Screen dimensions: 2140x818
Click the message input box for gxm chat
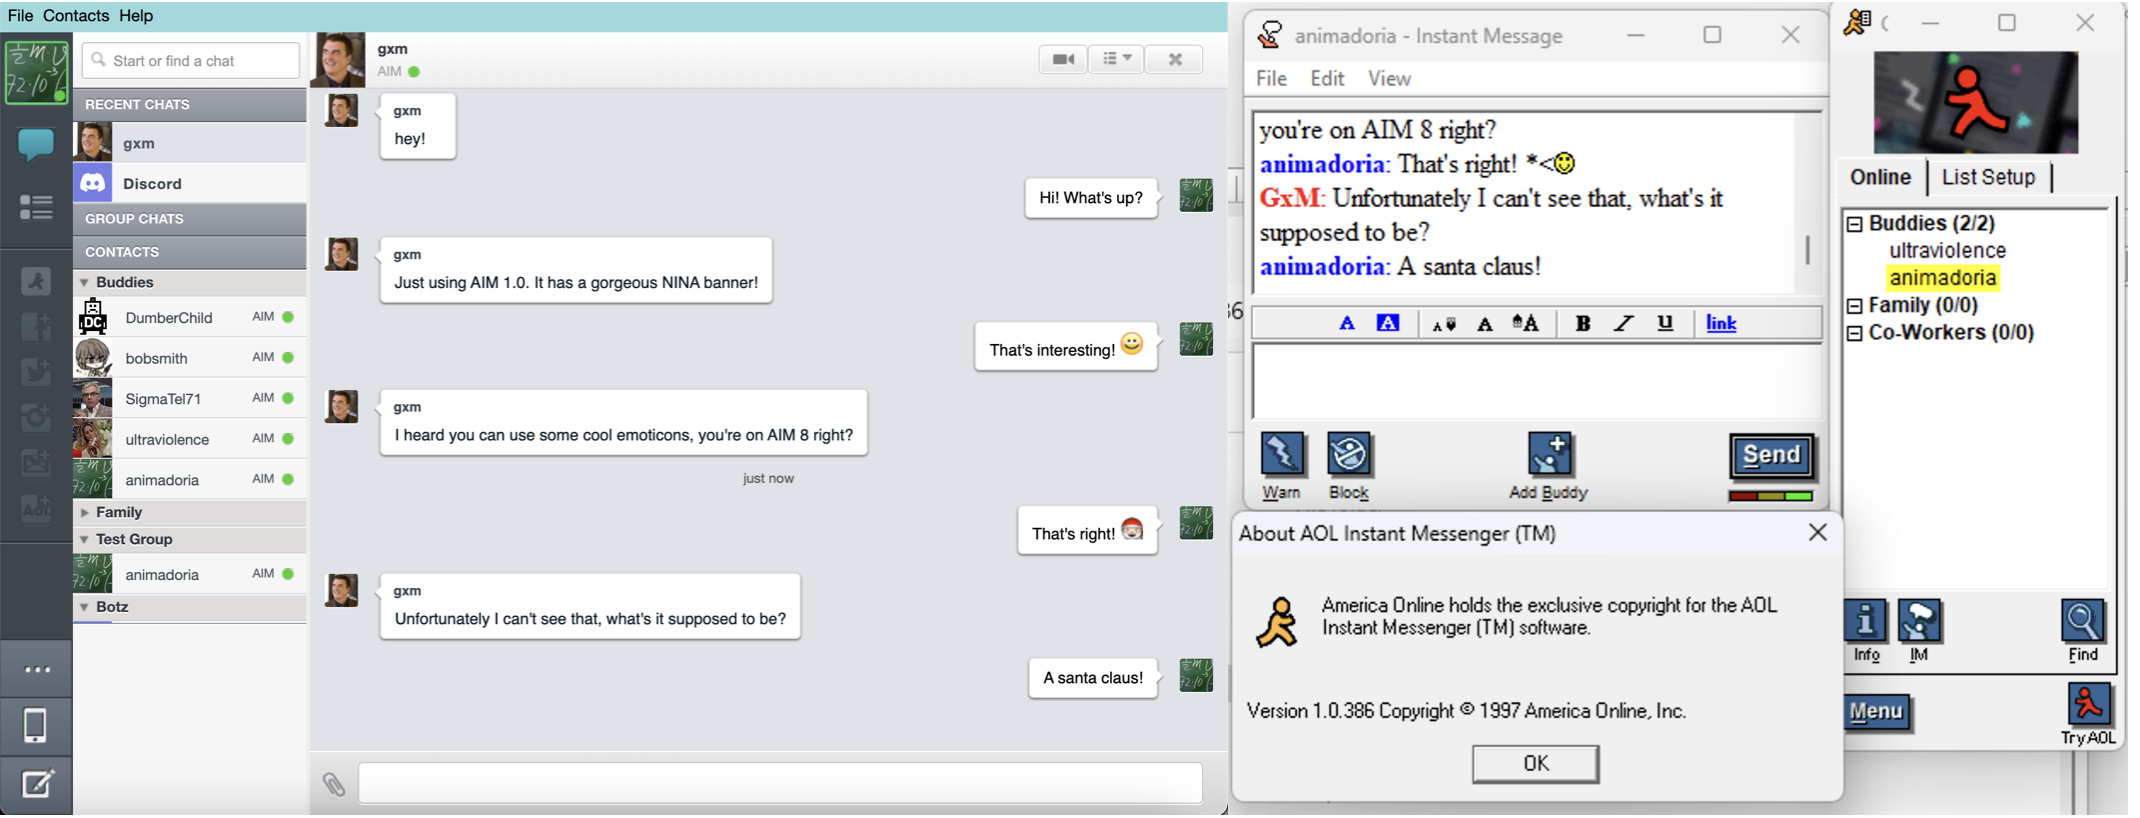click(780, 783)
